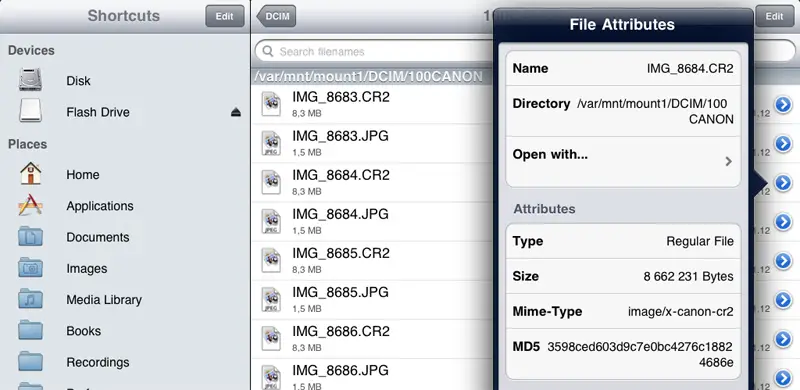The height and width of the screenshot is (390, 800).
Task: Click the MD5 hash value
Action: click(x=641, y=355)
